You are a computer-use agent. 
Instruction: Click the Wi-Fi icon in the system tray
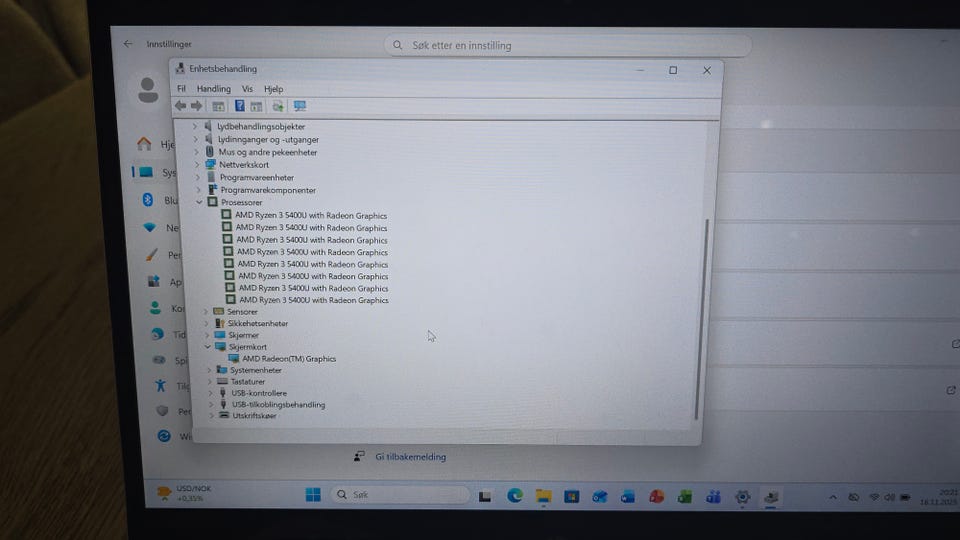click(x=874, y=497)
